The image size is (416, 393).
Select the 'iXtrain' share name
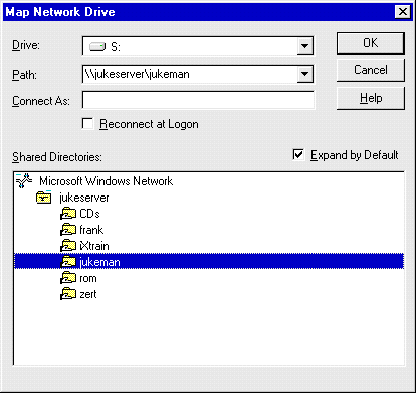[x=94, y=246]
